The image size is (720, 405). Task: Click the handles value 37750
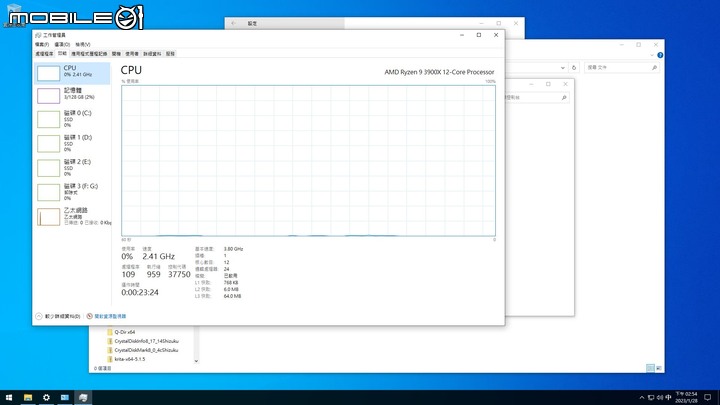(179, 275)
